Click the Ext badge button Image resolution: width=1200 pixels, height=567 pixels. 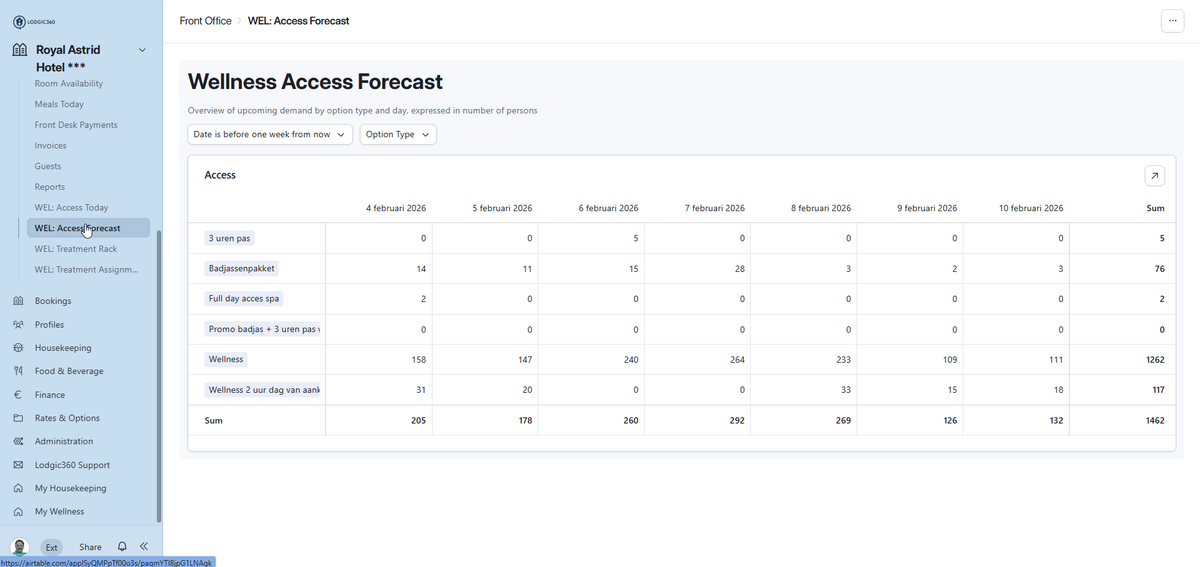pyautogui.click(x=52, y=547)
